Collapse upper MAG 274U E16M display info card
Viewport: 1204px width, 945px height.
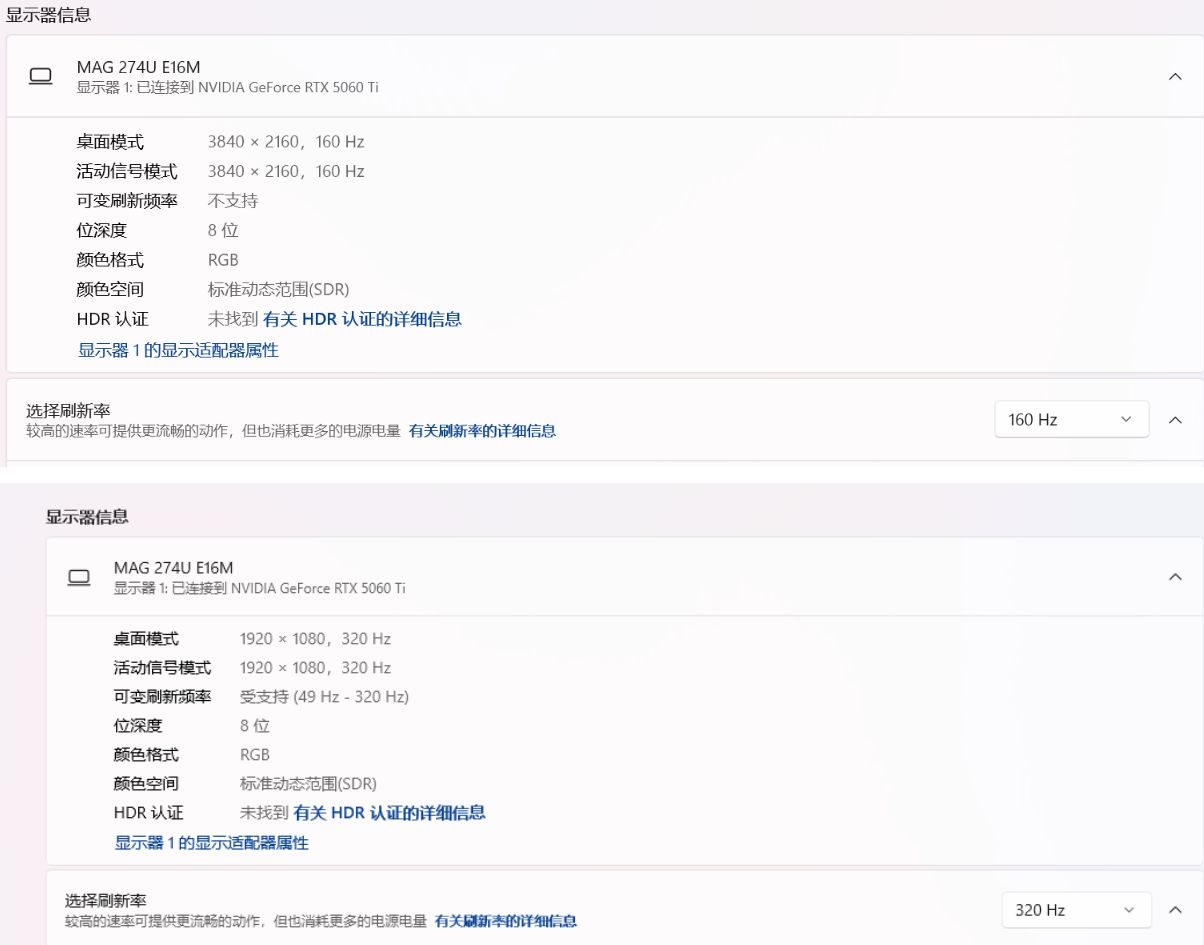1175,76
